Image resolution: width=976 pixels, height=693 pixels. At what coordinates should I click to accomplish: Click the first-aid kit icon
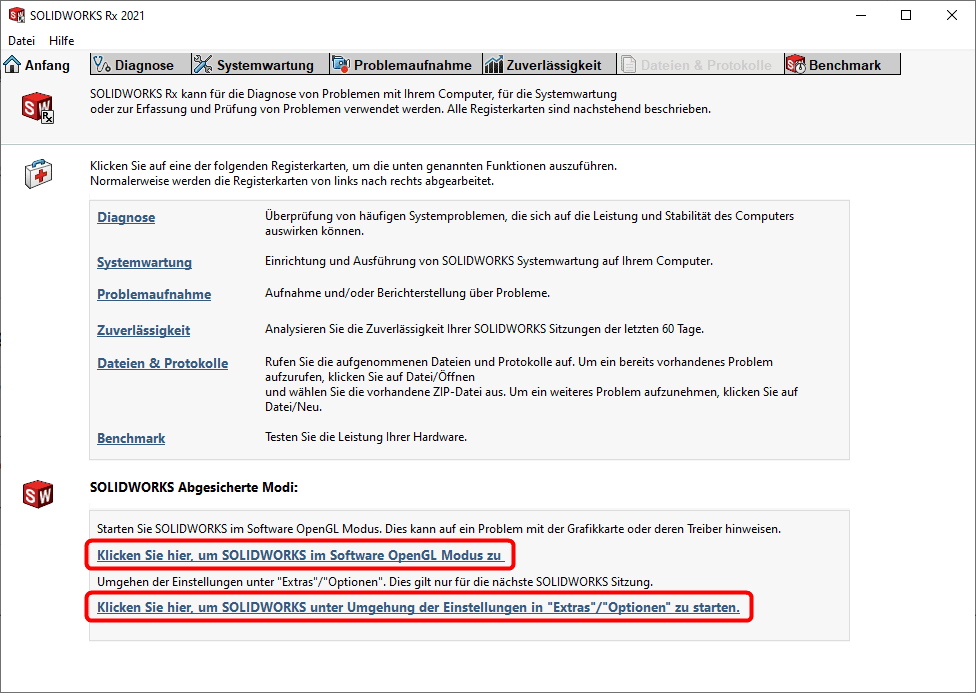[x=39, y=174]
